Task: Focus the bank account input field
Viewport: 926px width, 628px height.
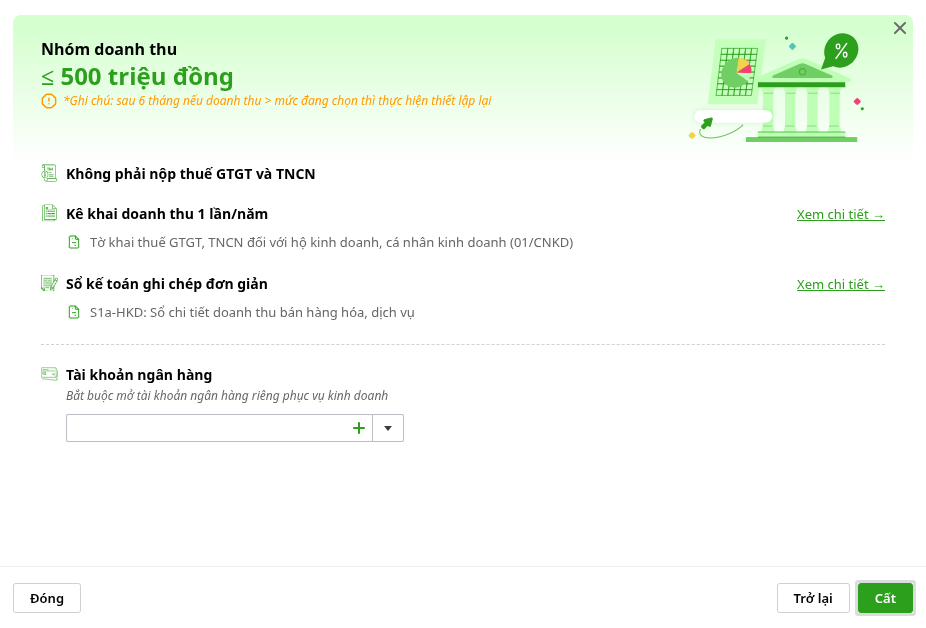Action: coord(208,428)
